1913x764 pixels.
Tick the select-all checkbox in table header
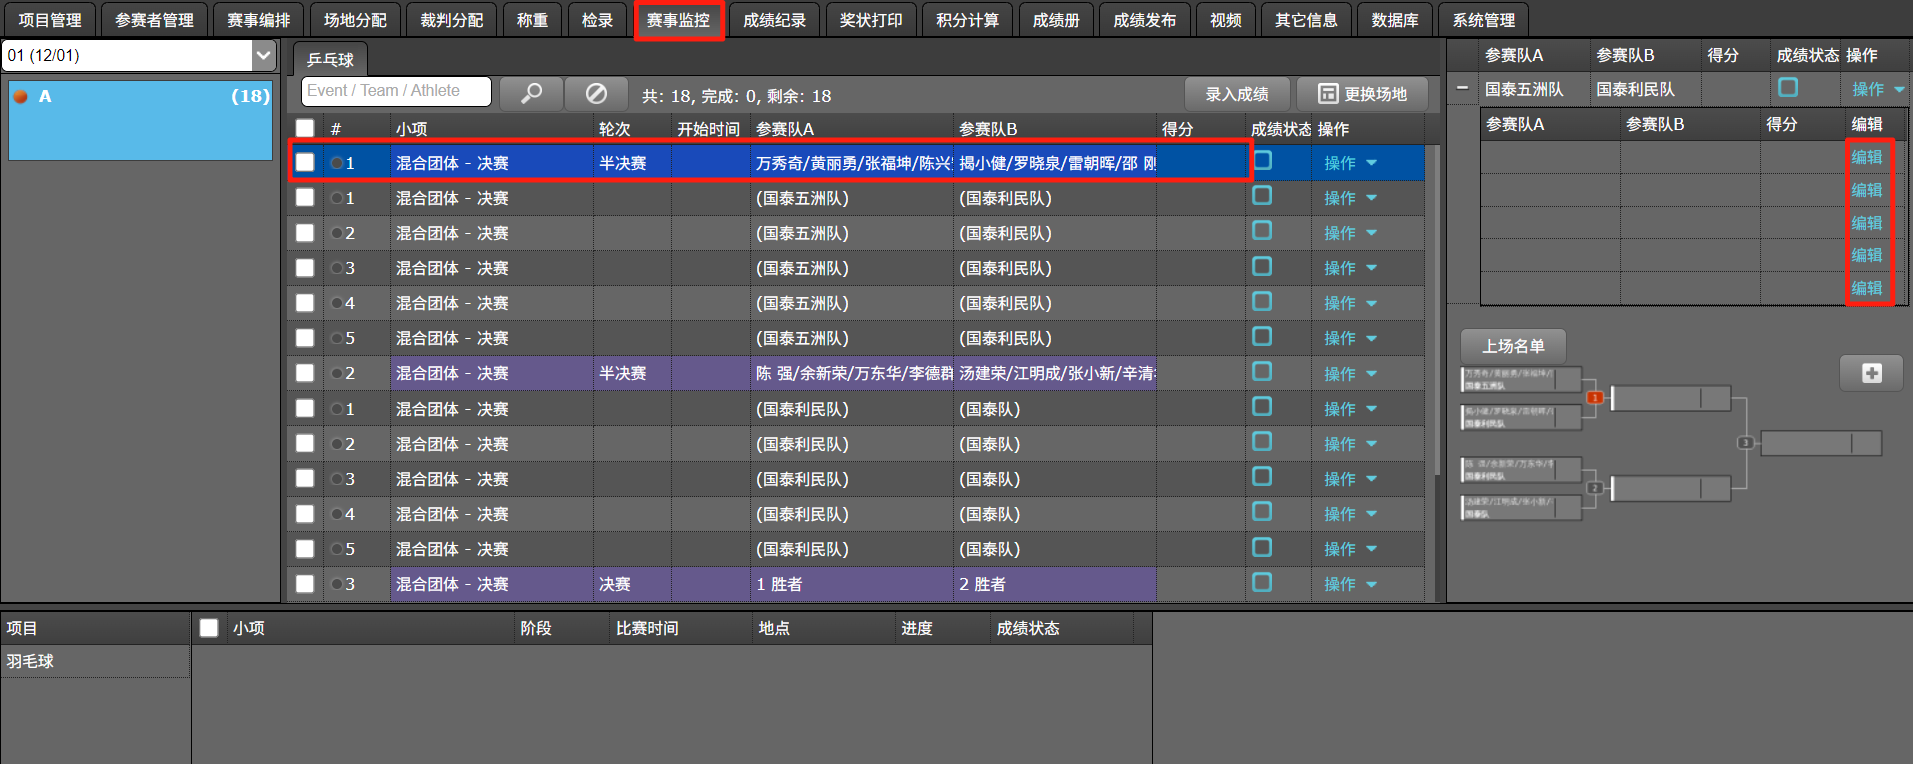(305, 128)
